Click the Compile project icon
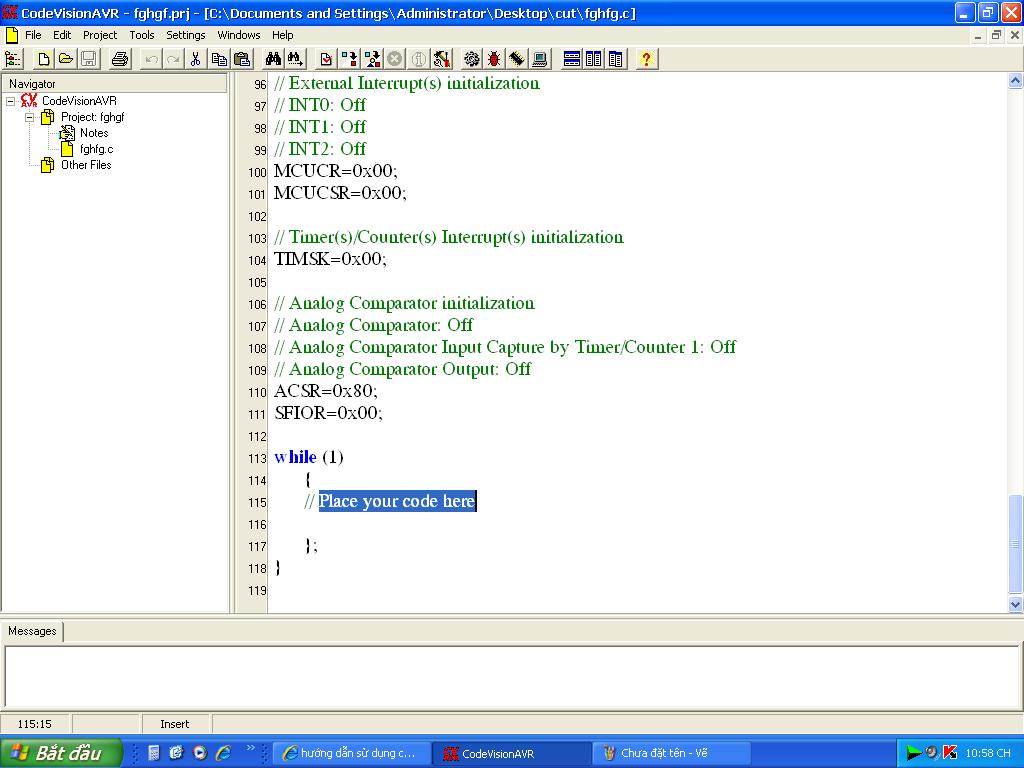The height and width of the screenshot is (768, 1024). coord(349,59)
